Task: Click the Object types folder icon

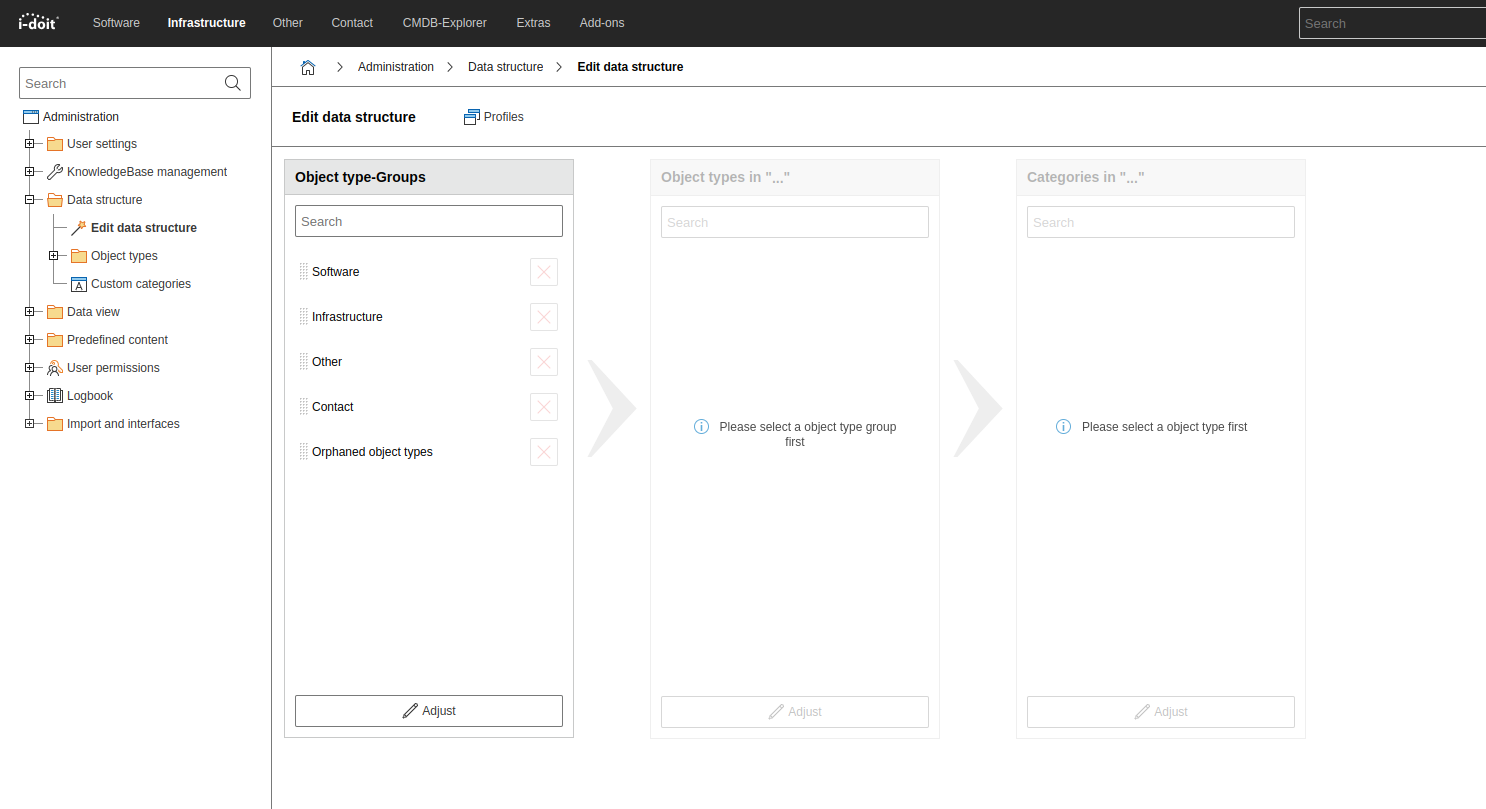Action: pyautogui.click(x=79, y=256)
